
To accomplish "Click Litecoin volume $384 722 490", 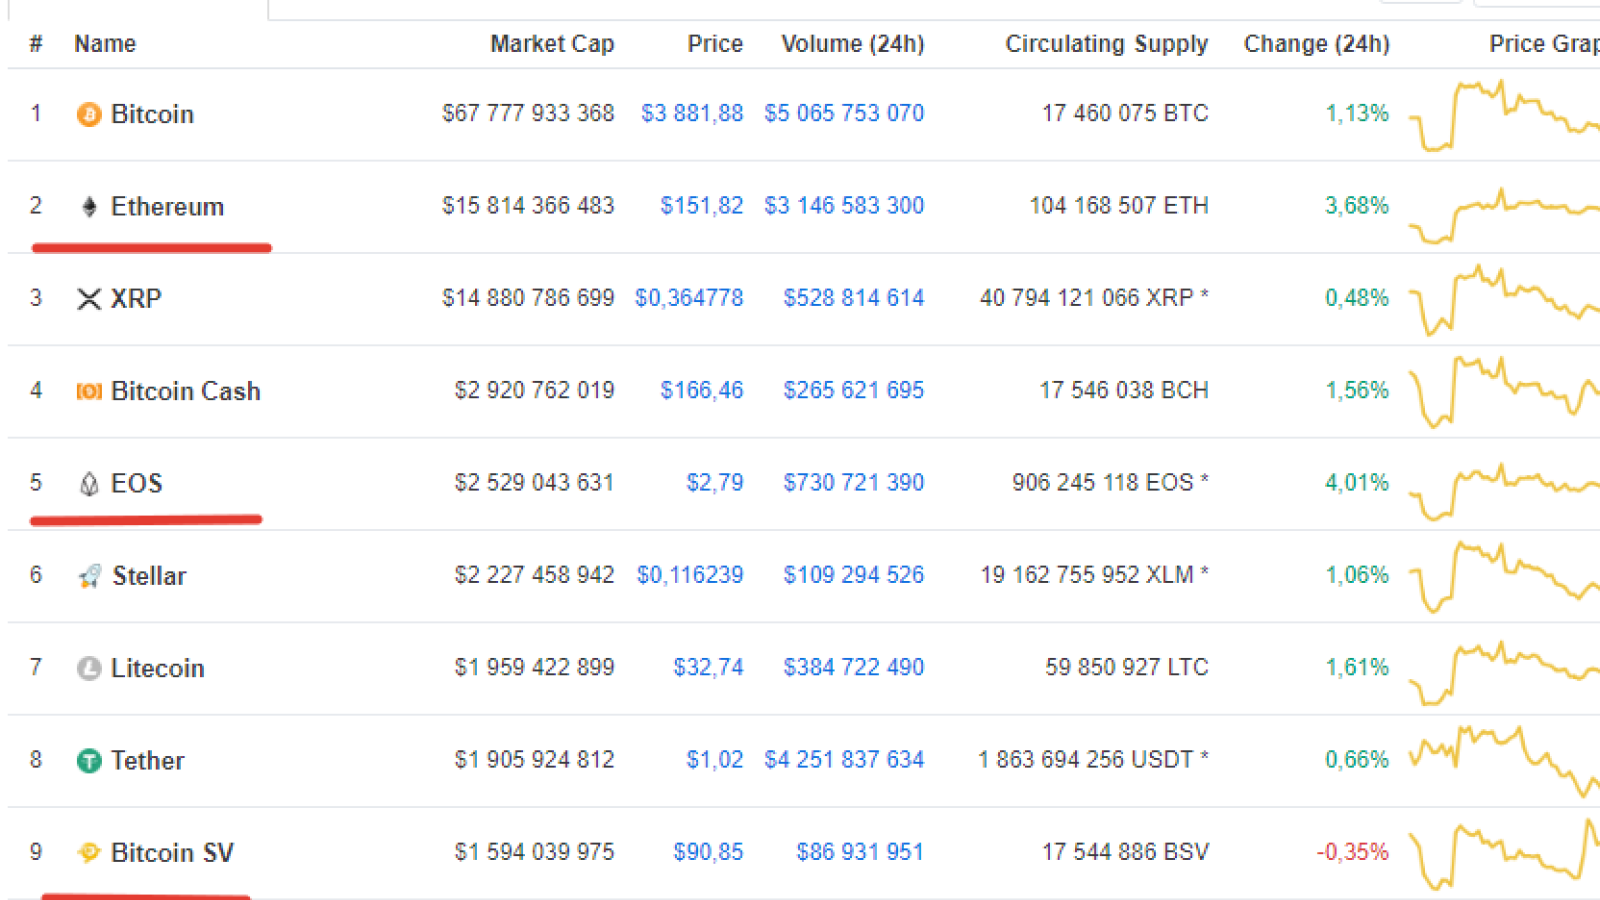I will pos(854,667).
